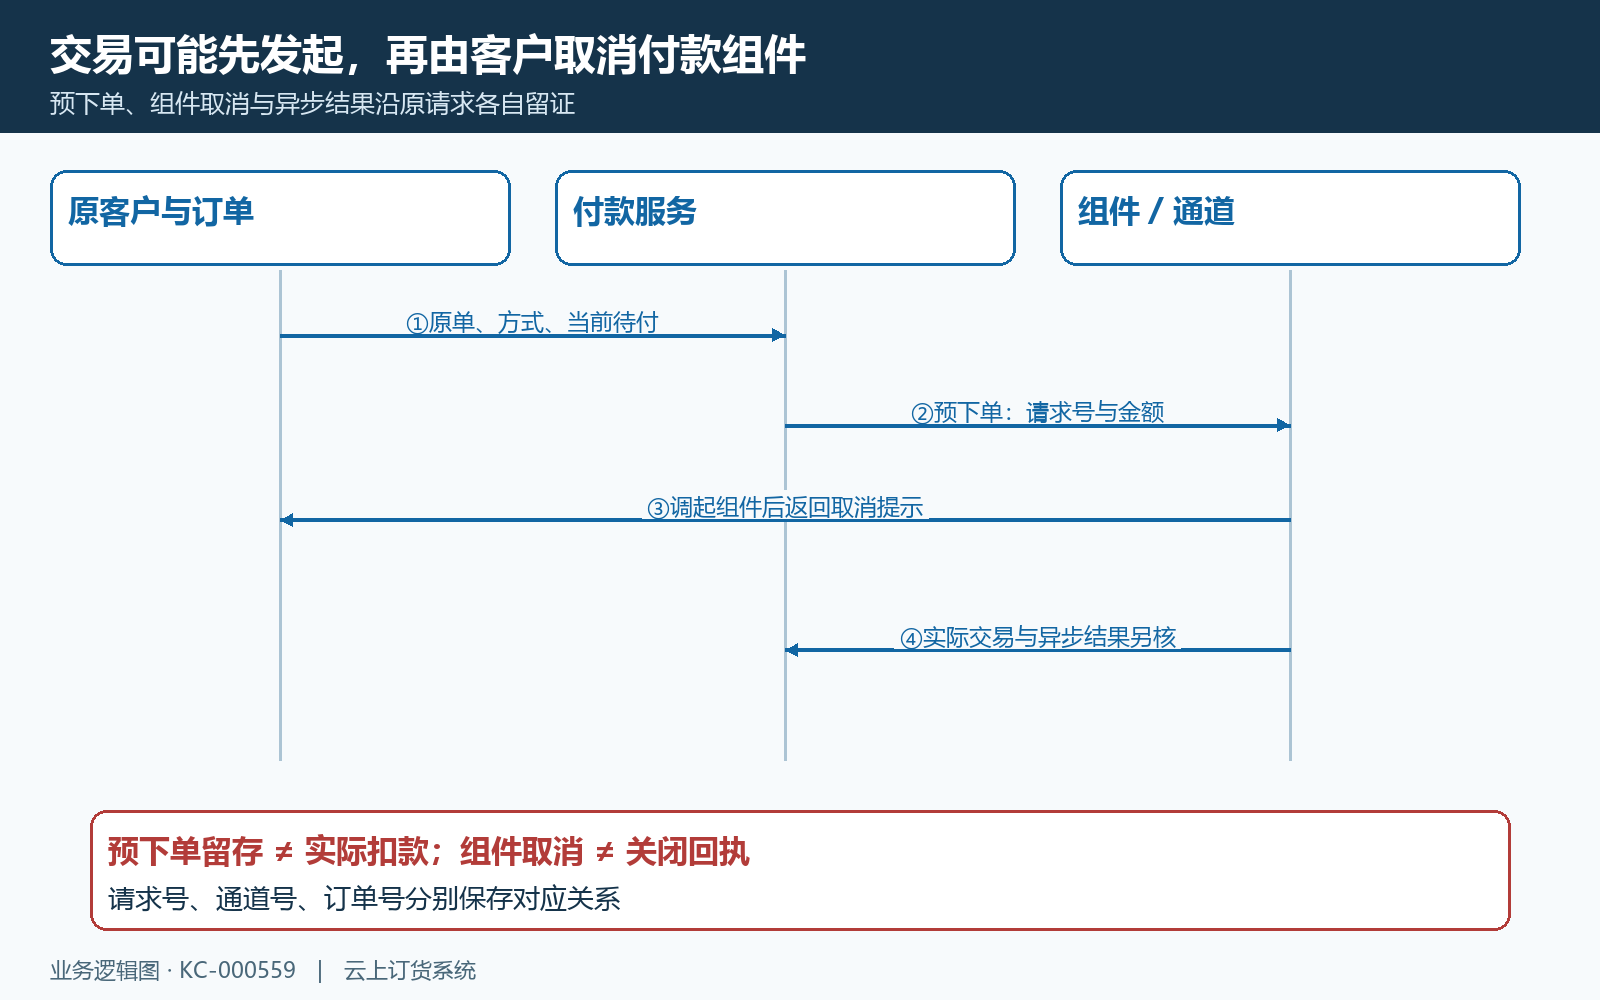
Task: Click the label ③调起组件后返回取消提示
Action: click(x=785, y=507)
